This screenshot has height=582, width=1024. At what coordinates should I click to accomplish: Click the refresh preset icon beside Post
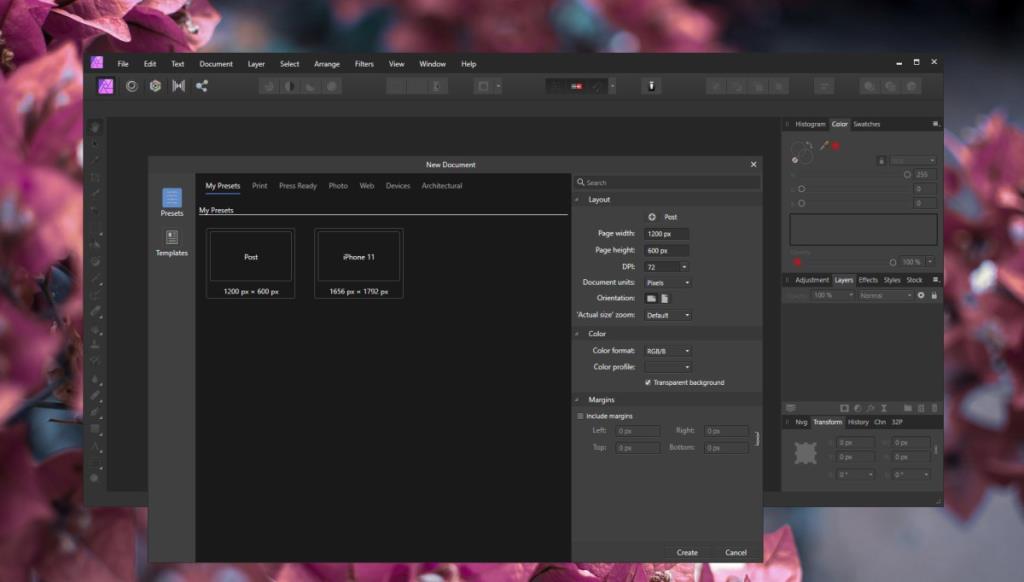pos(652,217)
